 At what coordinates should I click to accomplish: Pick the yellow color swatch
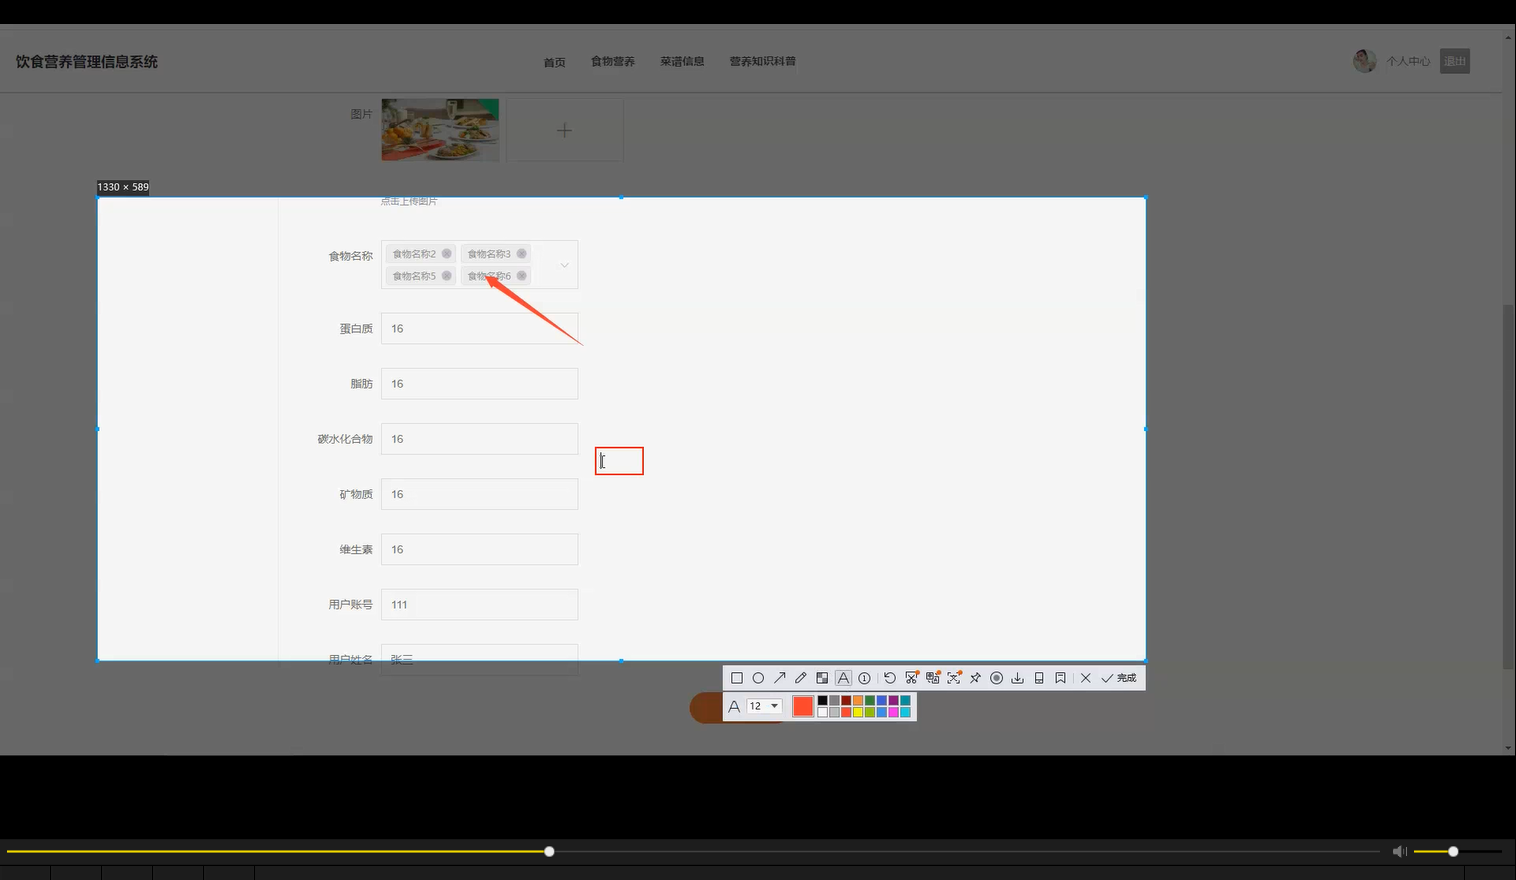[858, 711]
